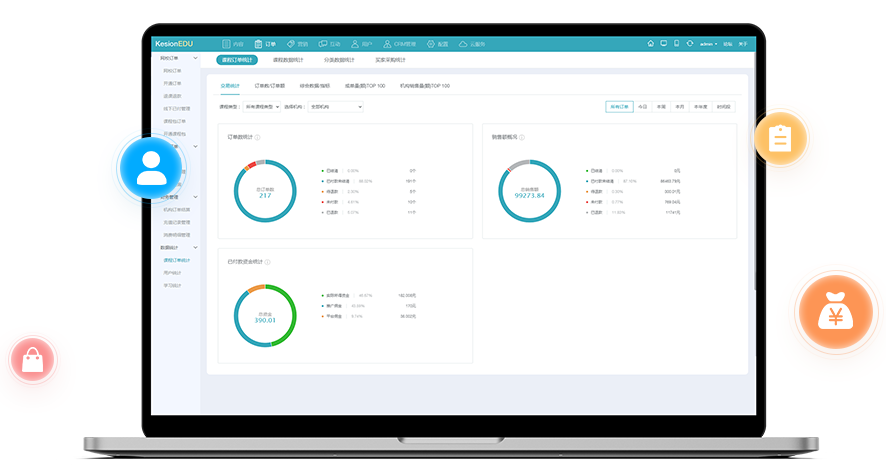Switch to the 综合数据/指标 tab
This screenshot has width=886, height=465.
(x=315, y=86)
